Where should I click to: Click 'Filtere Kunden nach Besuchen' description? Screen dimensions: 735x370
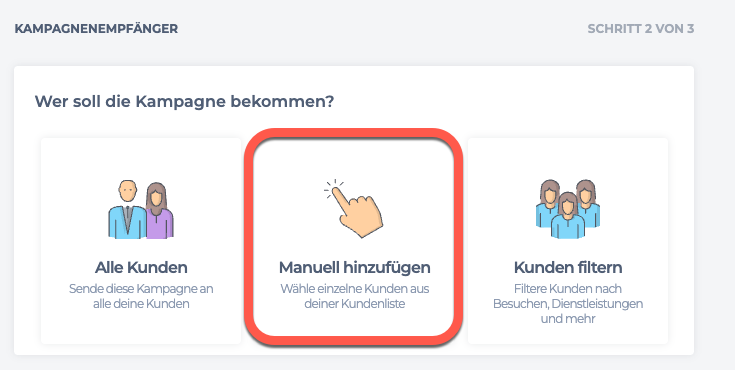(x=568, y=303)
